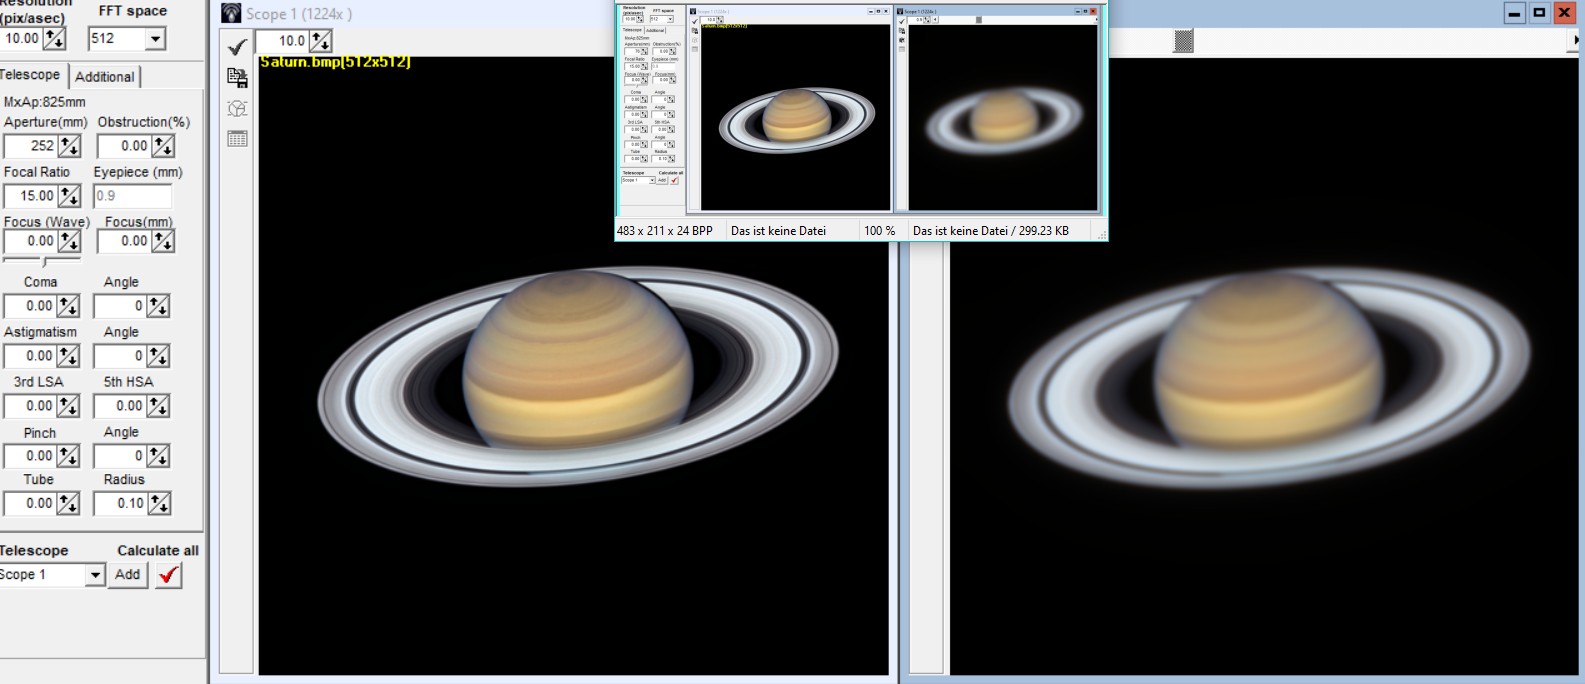The height and width of the screenshot is (684, 1585).
Task: Click the 3rd LSA 0.00 input field
Action: (30, 406)
